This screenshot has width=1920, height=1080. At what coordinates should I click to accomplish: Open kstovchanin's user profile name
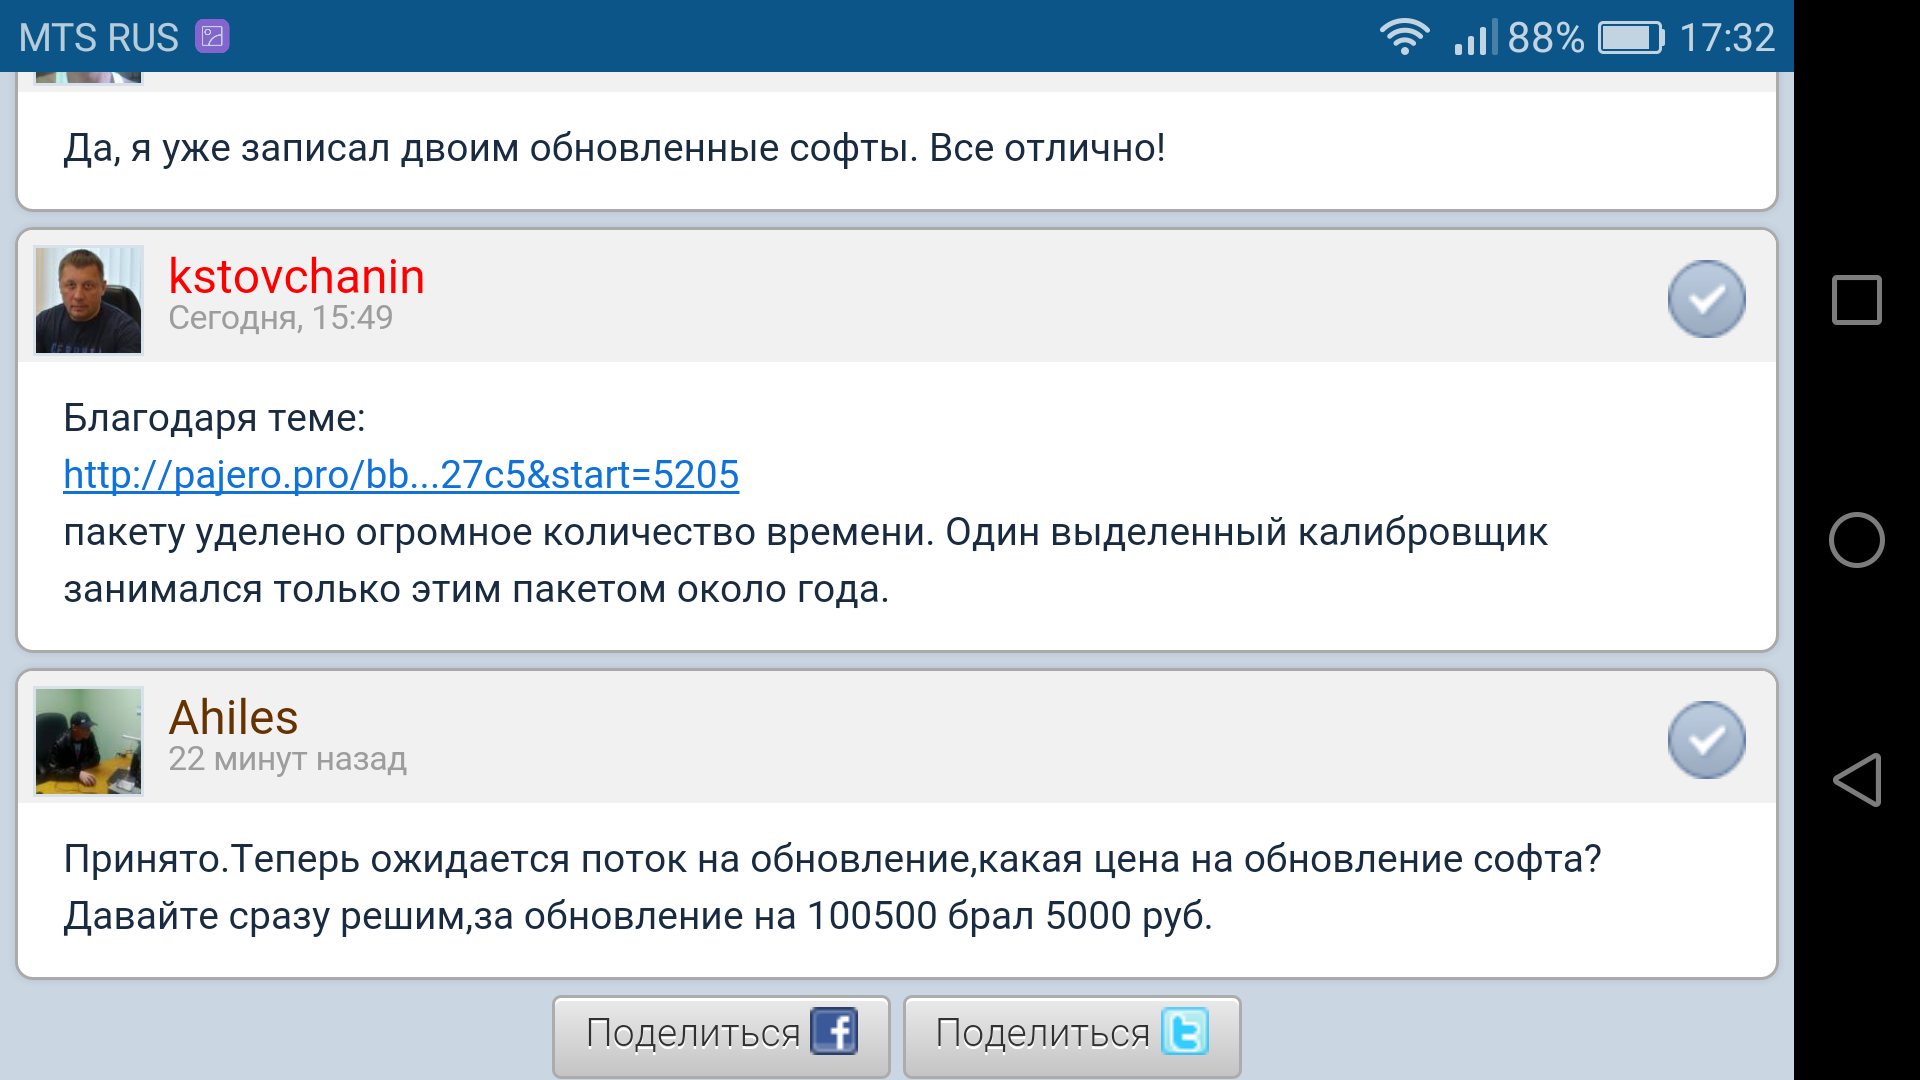(296, 276)
